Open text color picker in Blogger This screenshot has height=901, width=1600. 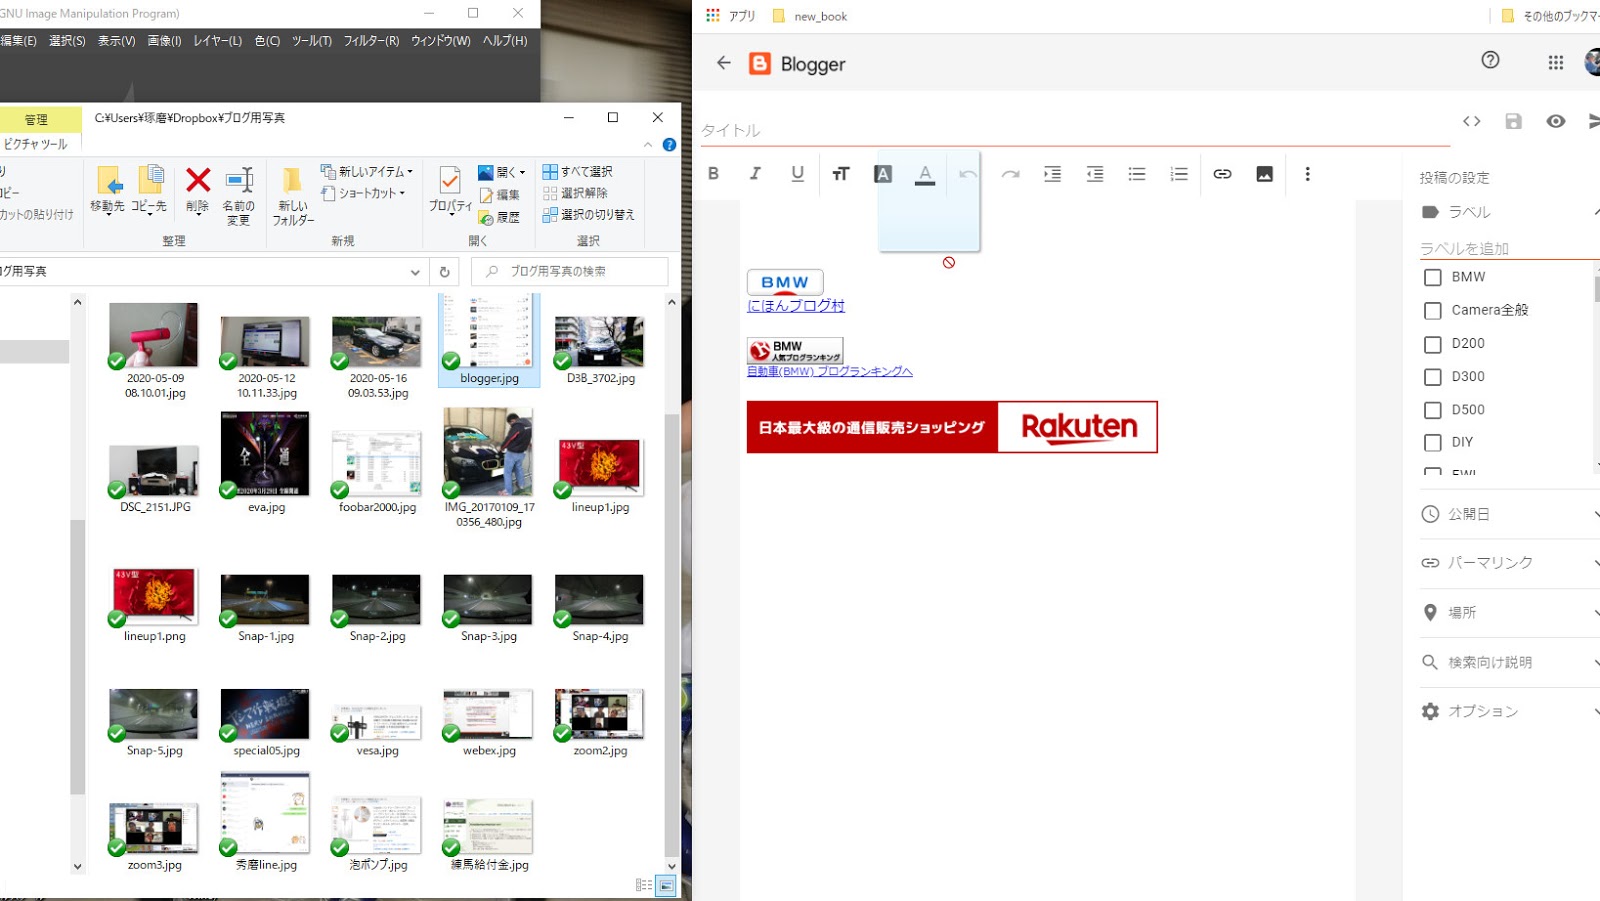pos(925,175)
